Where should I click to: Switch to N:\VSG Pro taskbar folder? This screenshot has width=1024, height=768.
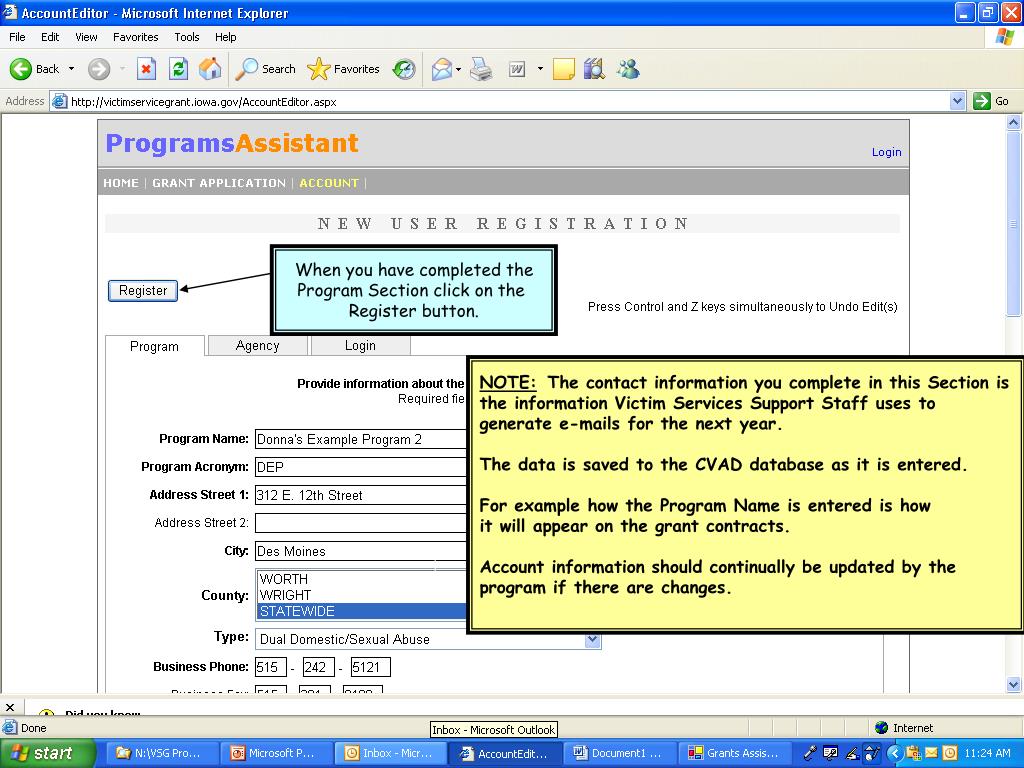click(x=161, y=753)
